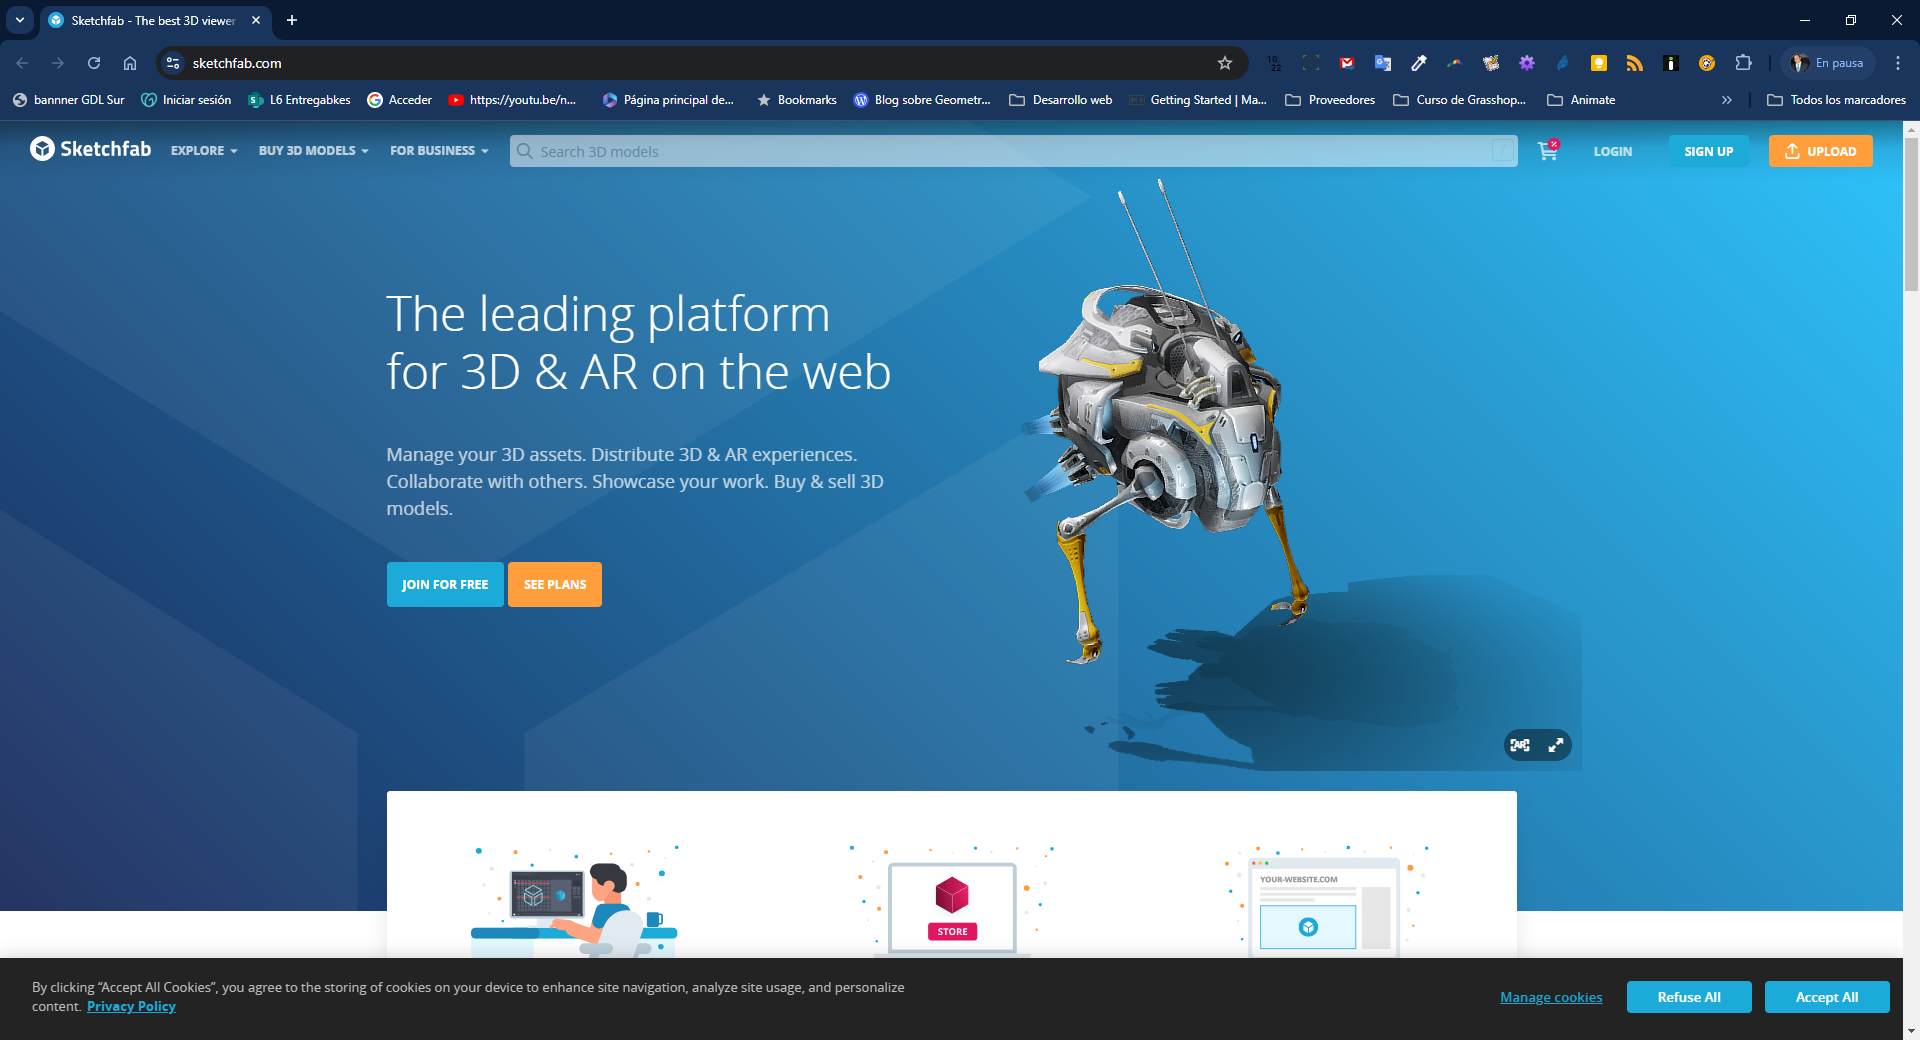Open the Bookmarks star bookmark
The height and width of the screenshot is (1040, 1920).
797,100
